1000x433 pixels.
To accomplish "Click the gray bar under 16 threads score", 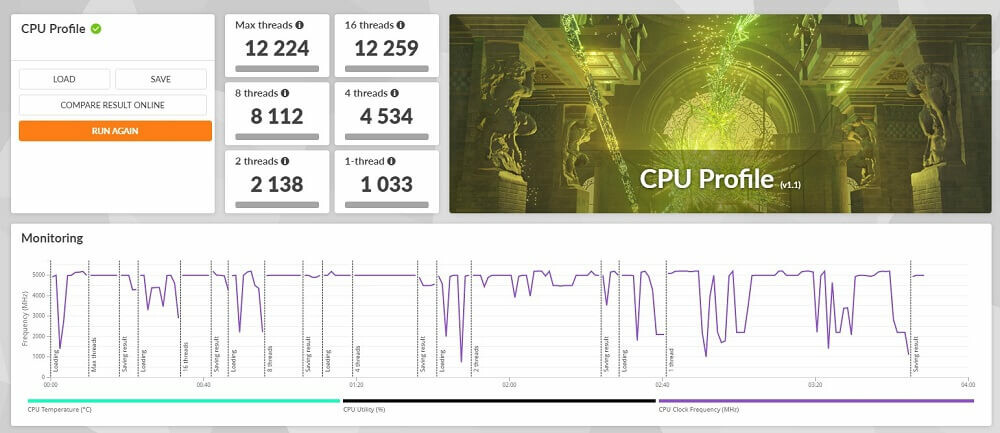I will pyautogui.click(x=386, y=69).
